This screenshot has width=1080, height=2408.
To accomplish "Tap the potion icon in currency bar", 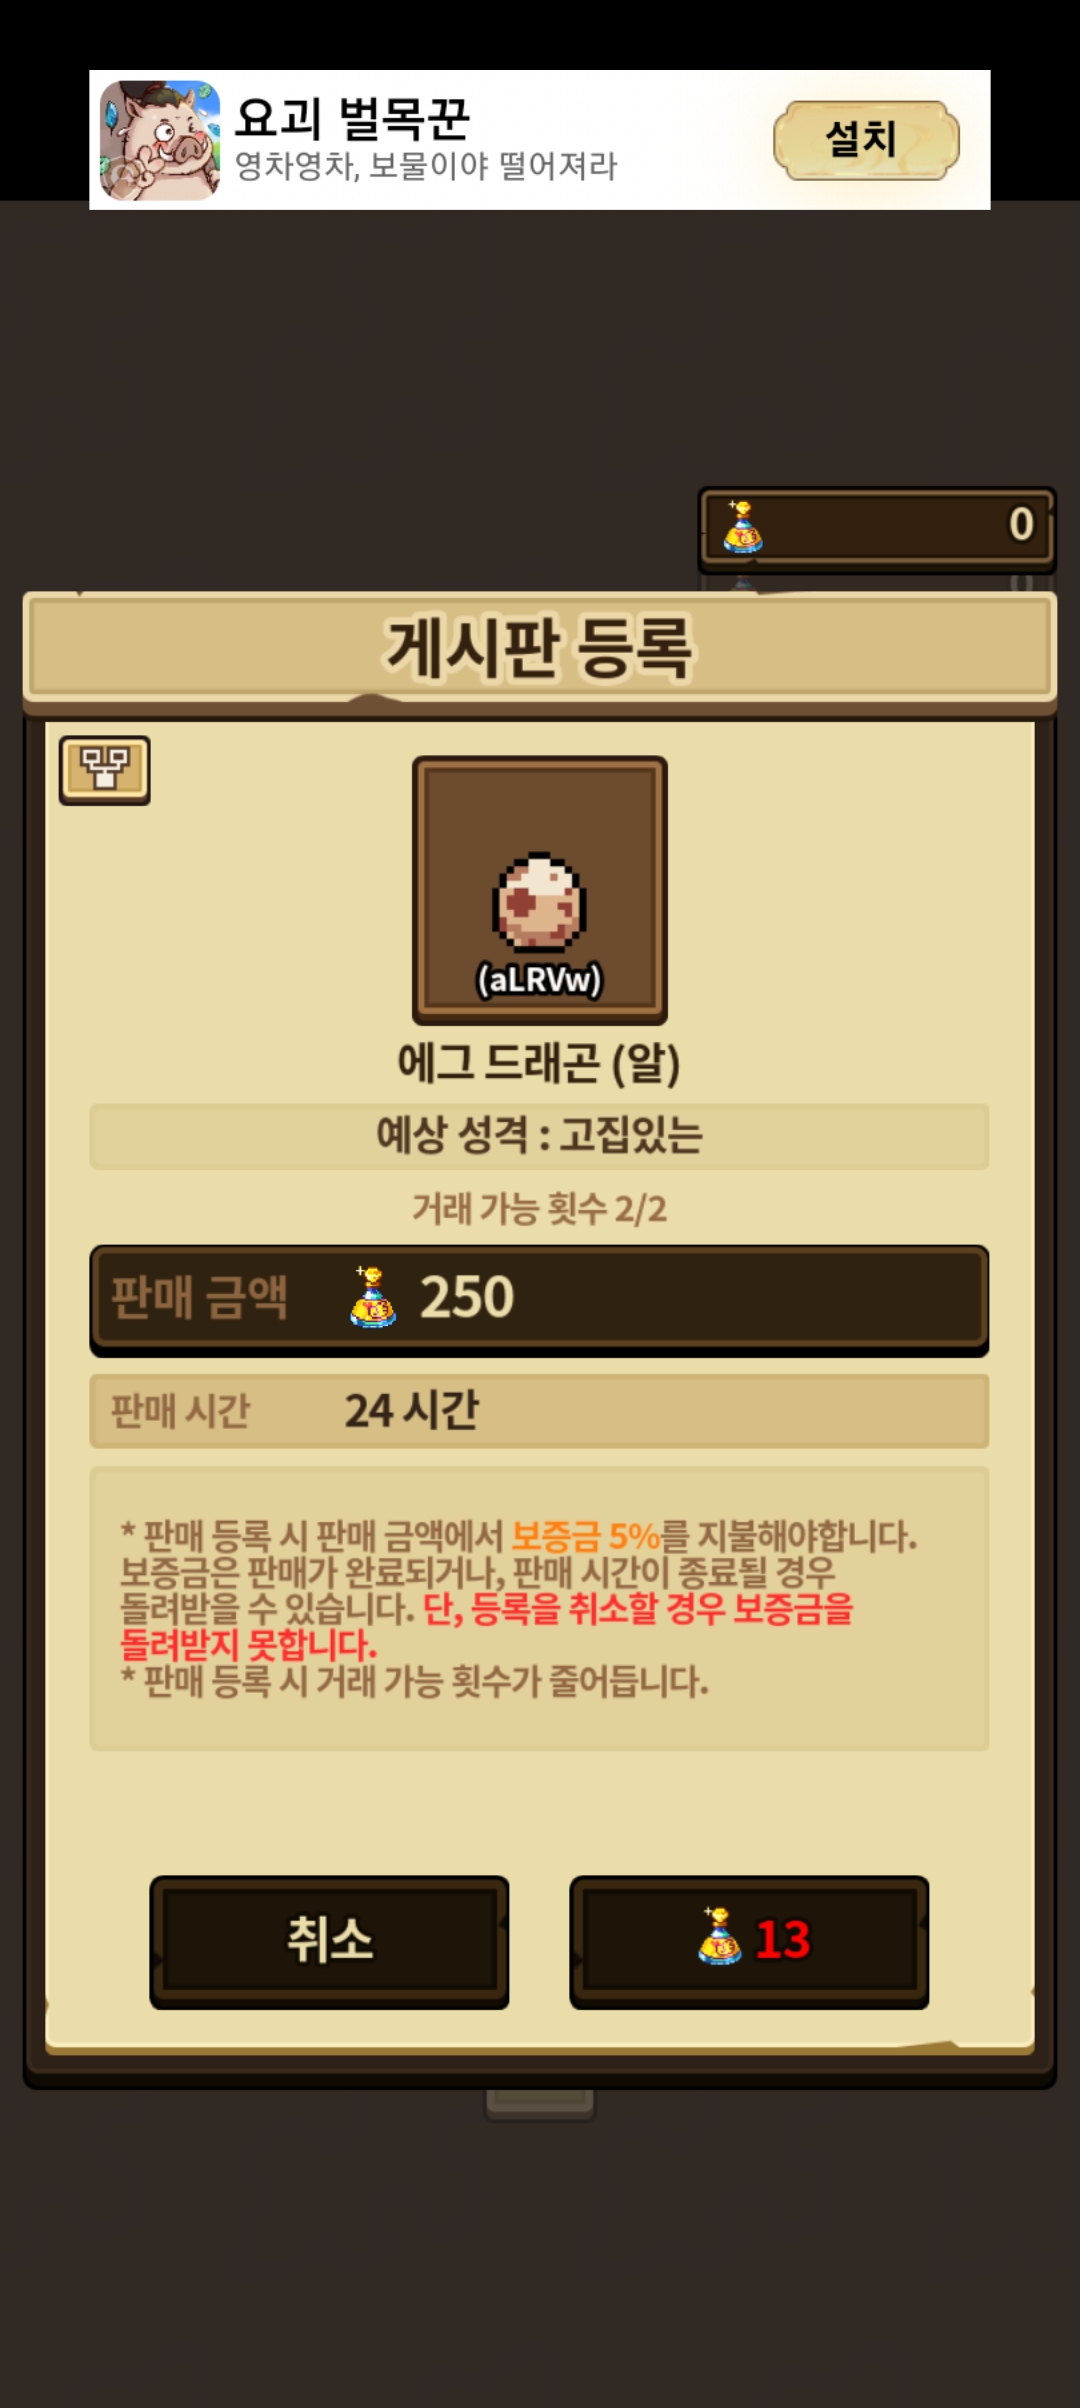I will pyautogui.click(x=742, y=526).
